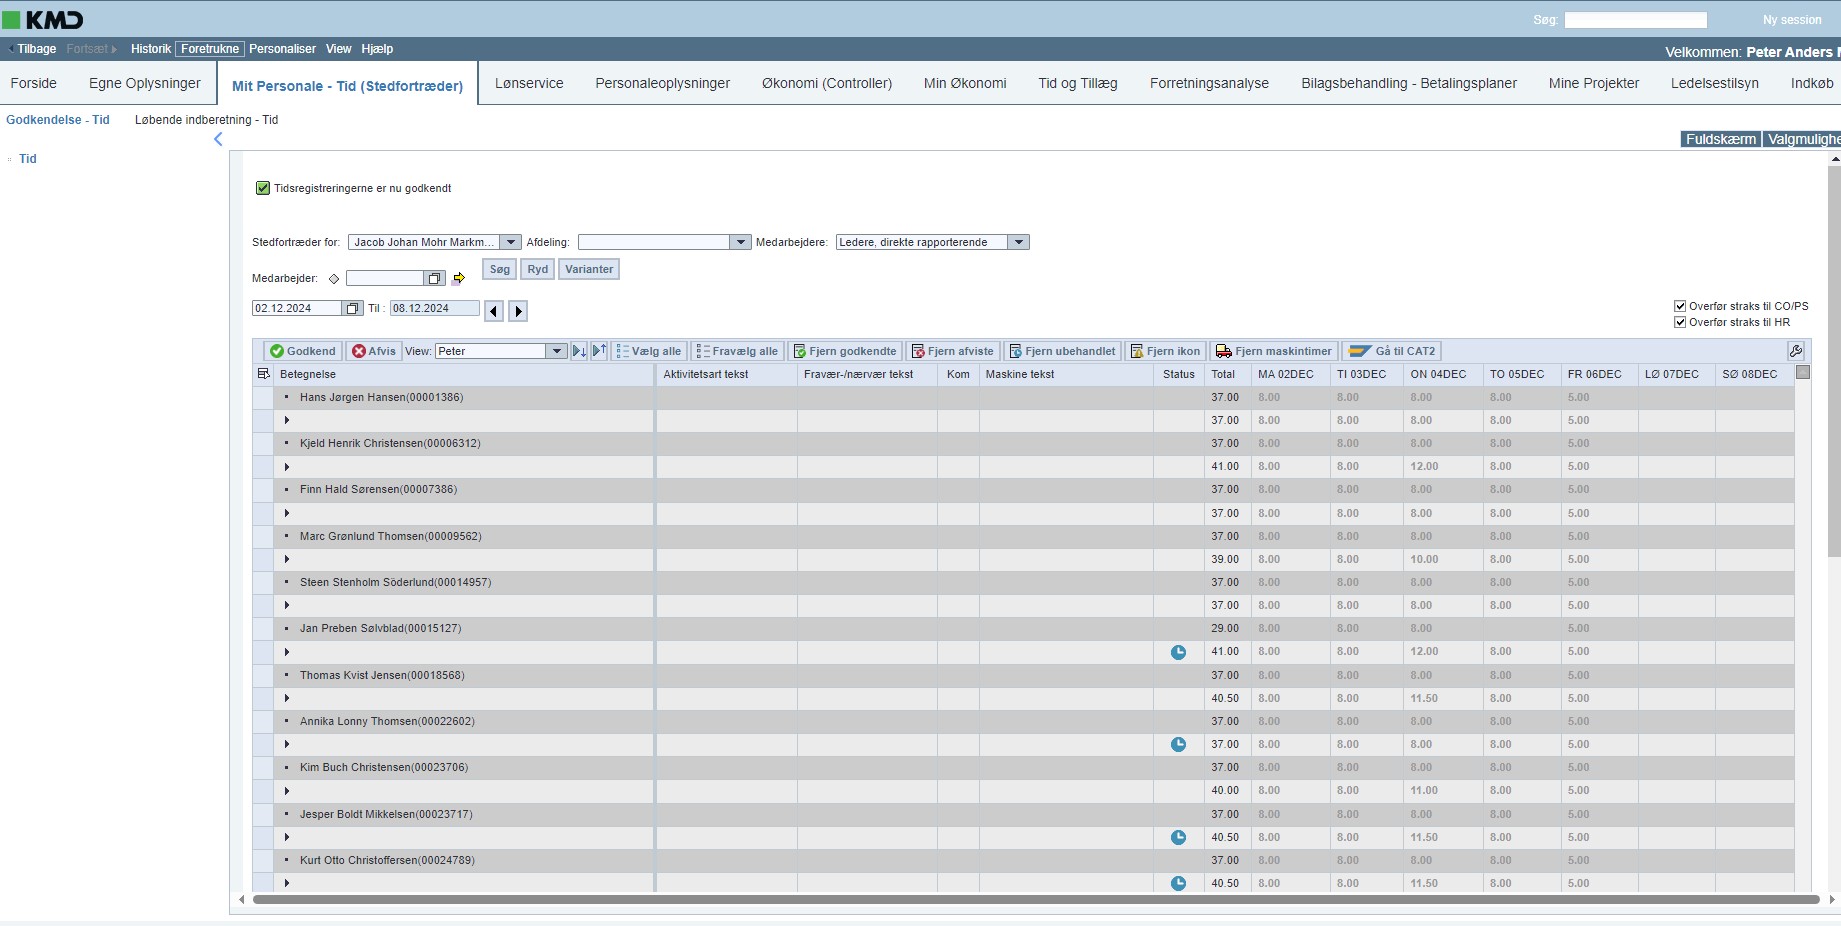This screenshot has height=926, width=1841.
Task: Open the Afdeling dropdown
Action: [x=740, y=242]
